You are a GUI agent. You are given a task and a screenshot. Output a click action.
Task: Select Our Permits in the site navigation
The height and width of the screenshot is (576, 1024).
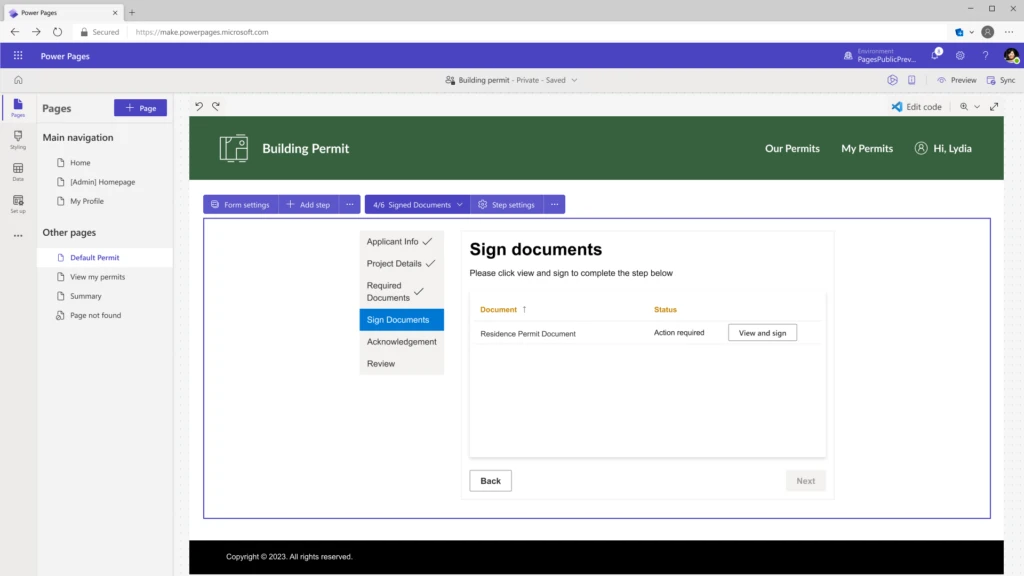pos(793,148)
